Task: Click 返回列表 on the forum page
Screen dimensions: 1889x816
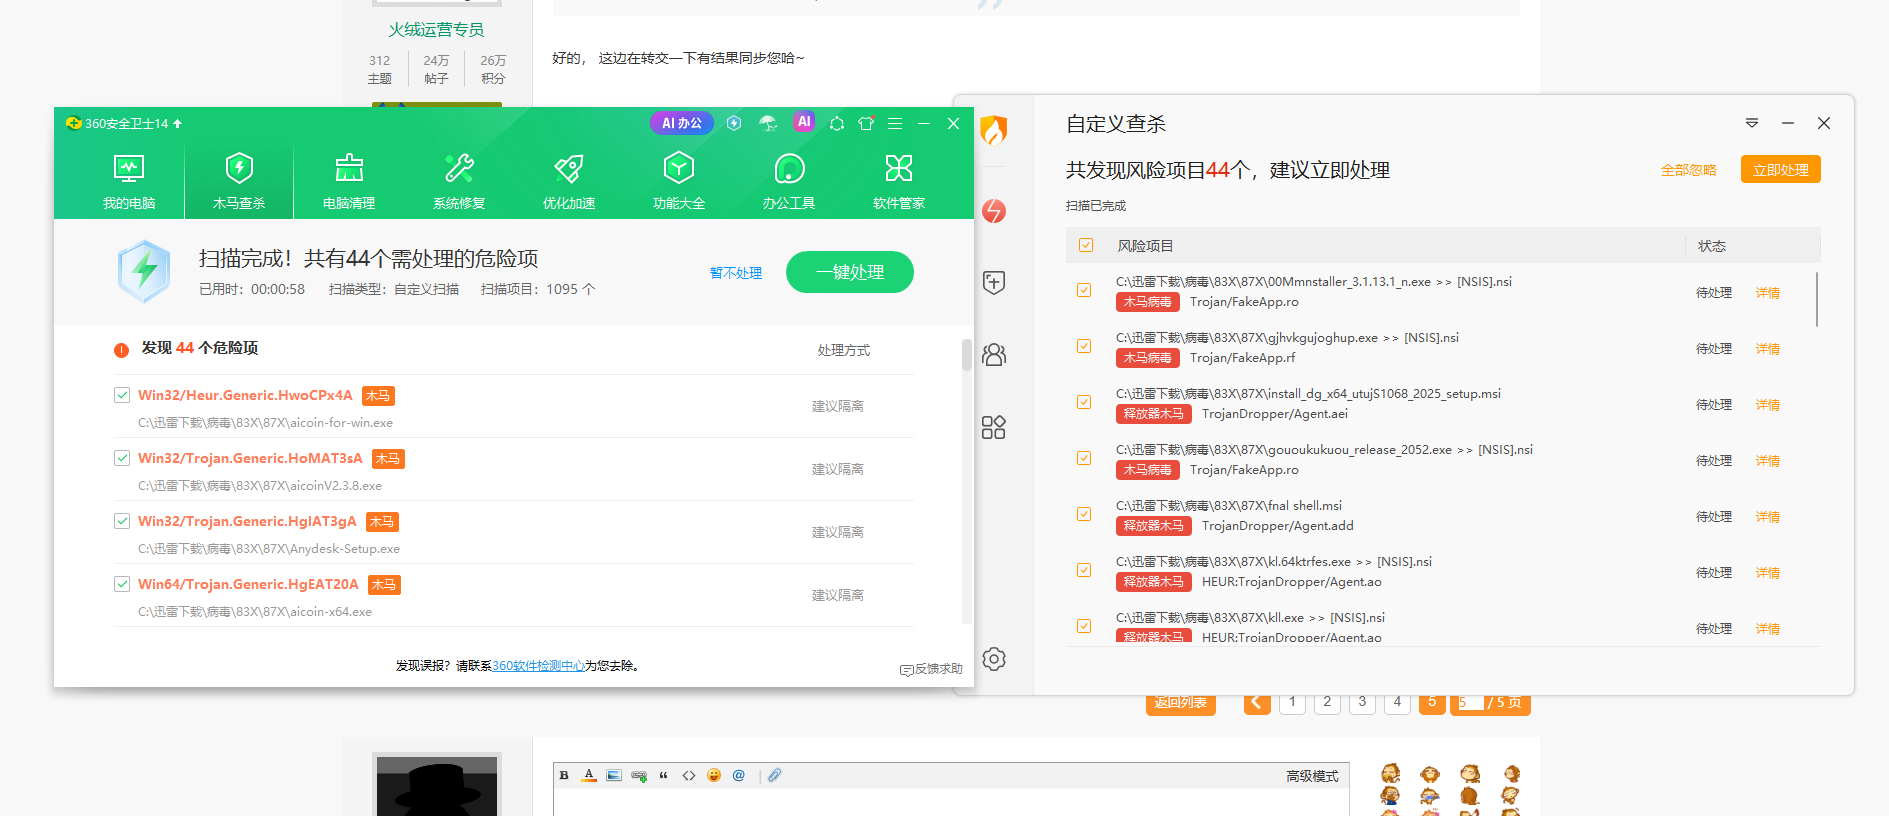Action: pos(1181,703)
